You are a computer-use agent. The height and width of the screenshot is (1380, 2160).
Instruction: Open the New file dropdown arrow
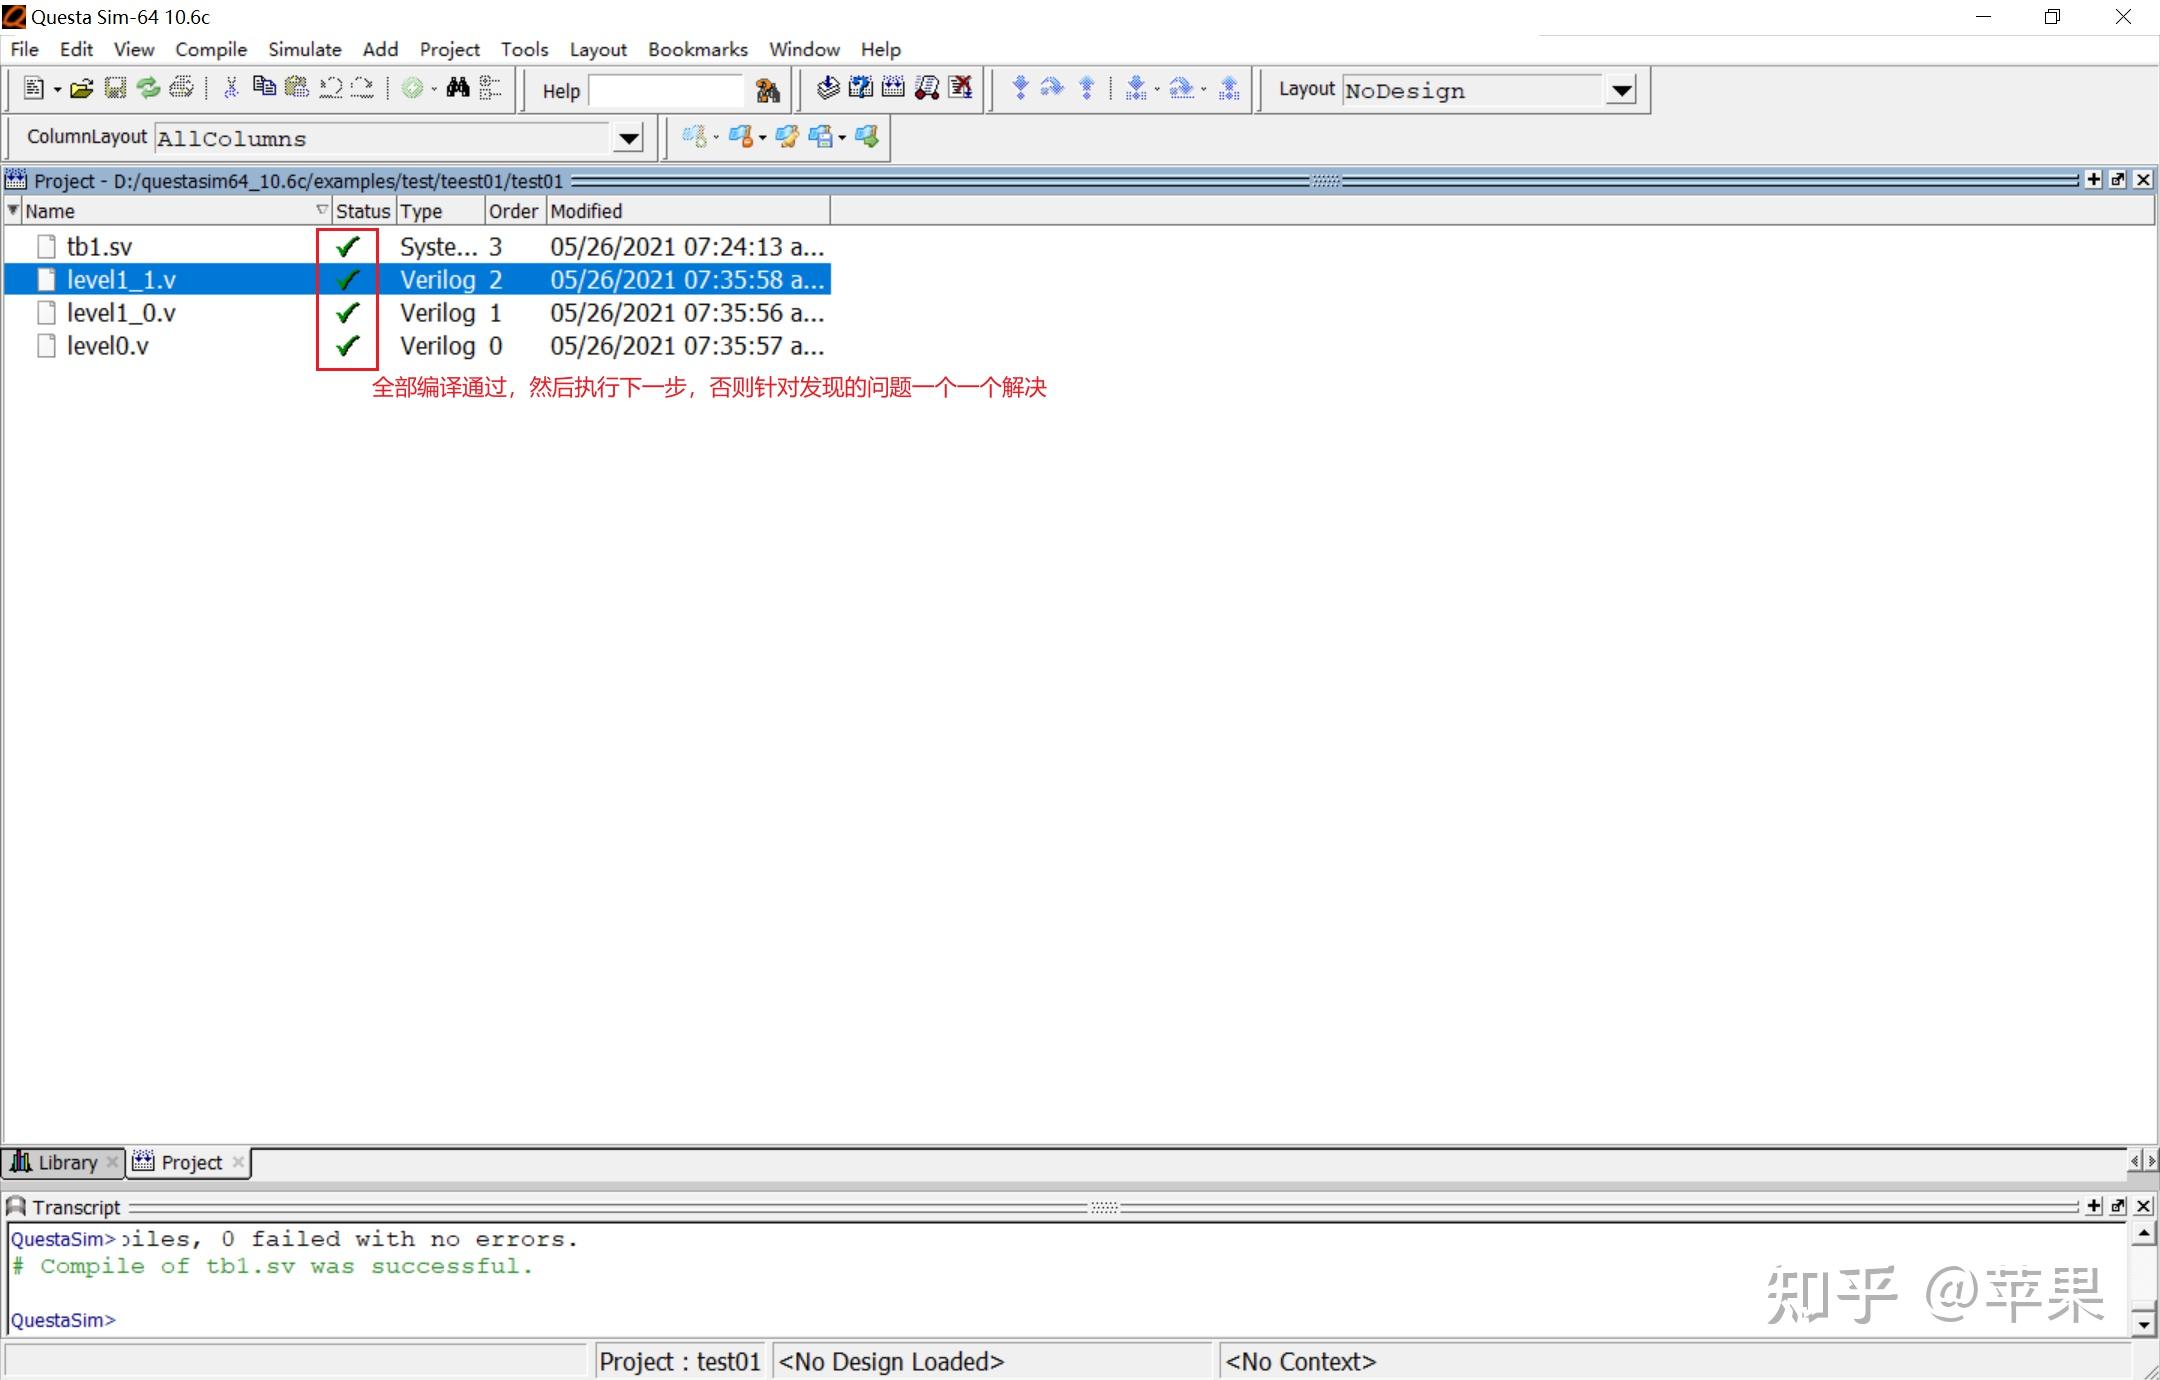[57, 90]
